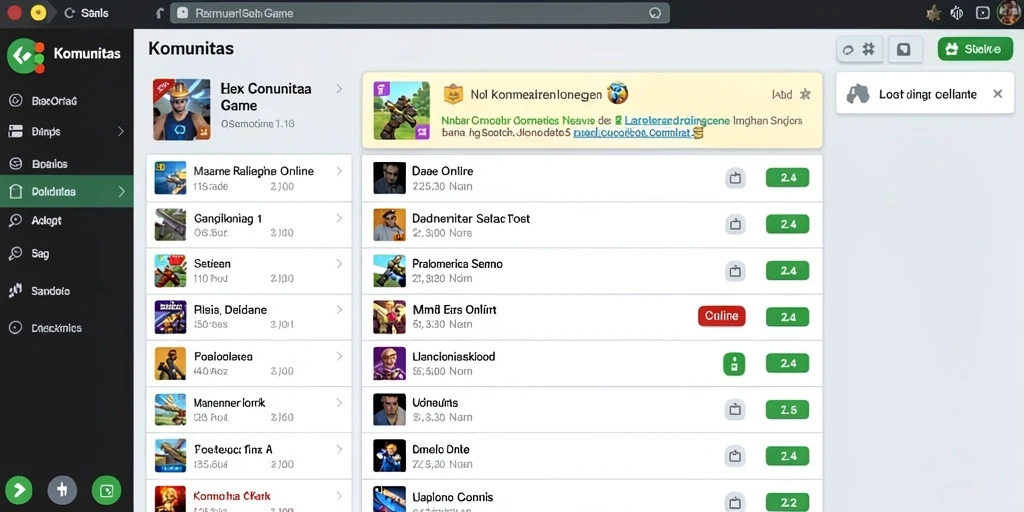The image size is (1024, 512).
Task: Click the gray plus button at sidebar bottom
Action: click(x=62, y=490)
